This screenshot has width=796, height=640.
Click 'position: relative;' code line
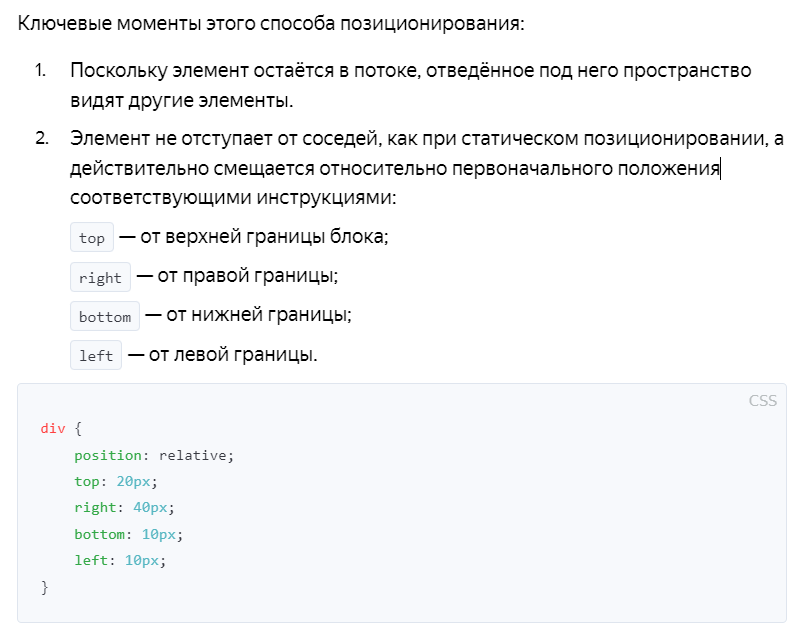[x=154, y=455]
